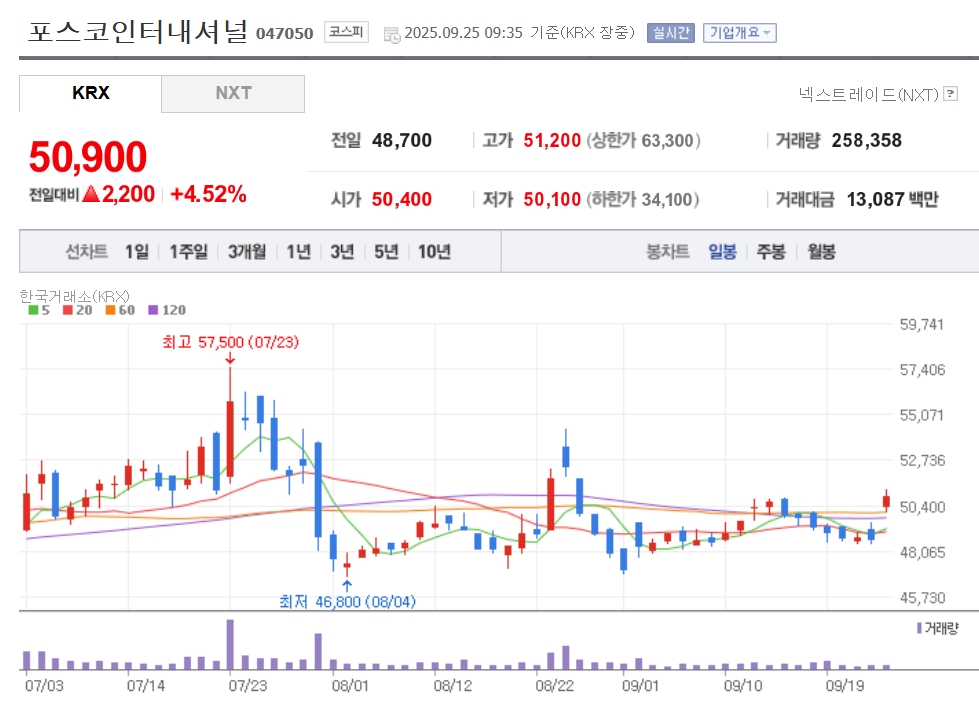Select the 5년 line chart period
979x702 pixels.
[386, 252]
